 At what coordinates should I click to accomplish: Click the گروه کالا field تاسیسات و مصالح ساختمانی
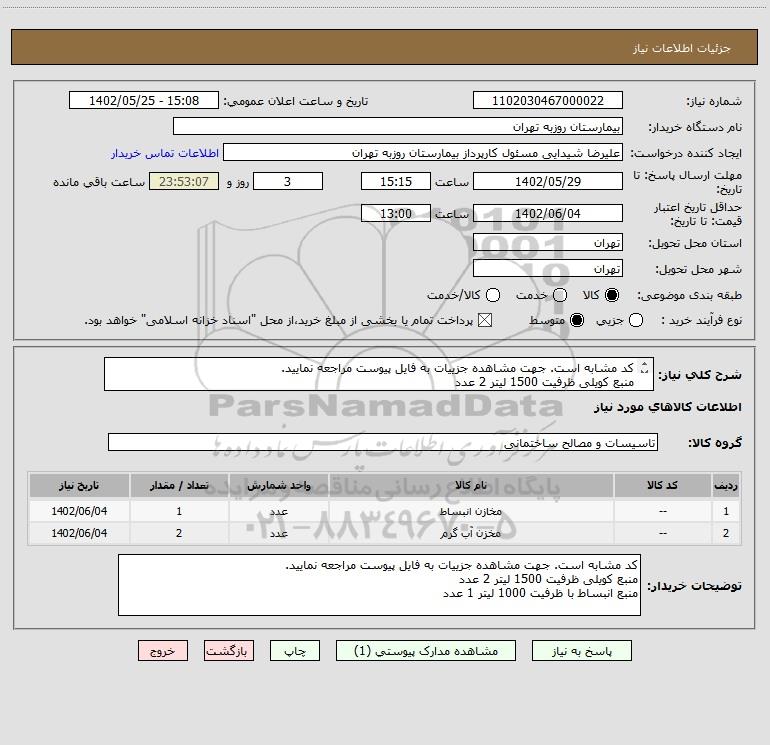click(383, 442)
